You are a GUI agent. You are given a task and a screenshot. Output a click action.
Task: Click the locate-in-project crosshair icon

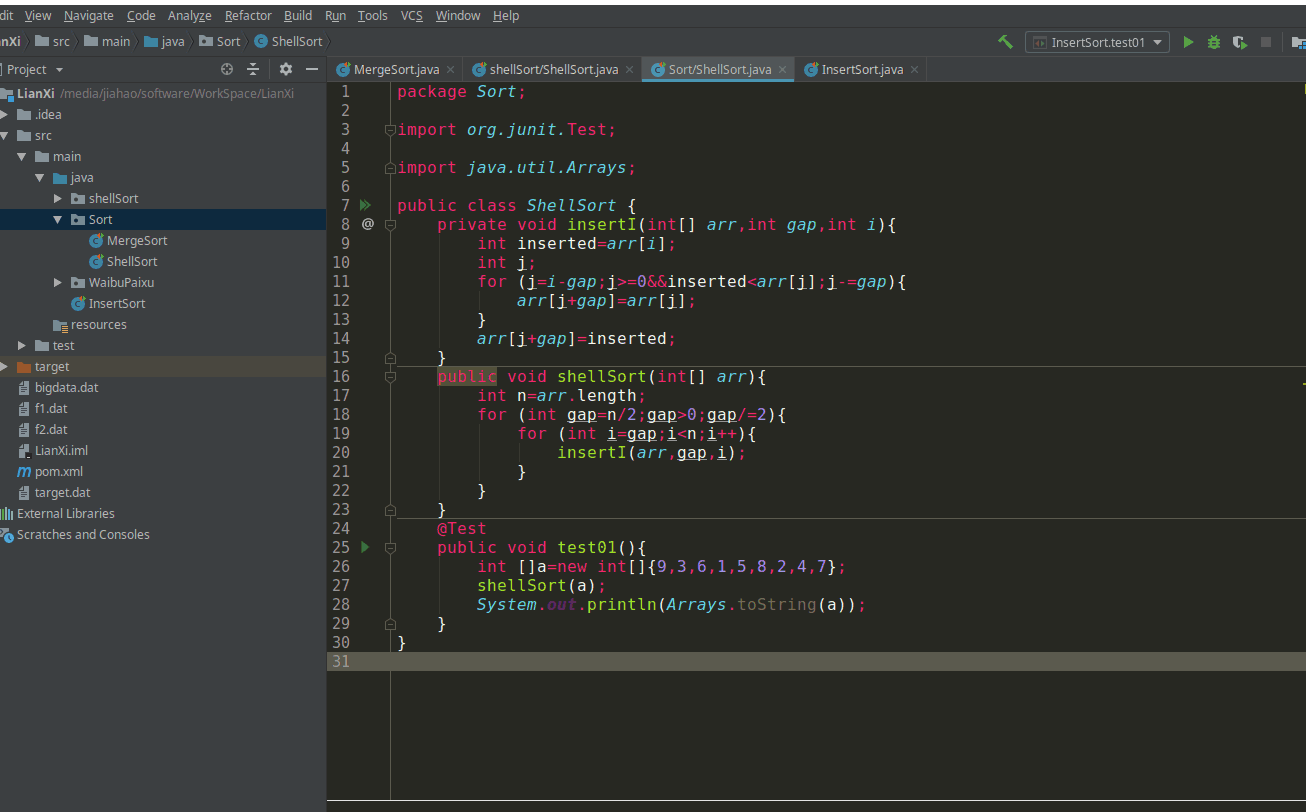pyautogui.click(x=227, y=69)
